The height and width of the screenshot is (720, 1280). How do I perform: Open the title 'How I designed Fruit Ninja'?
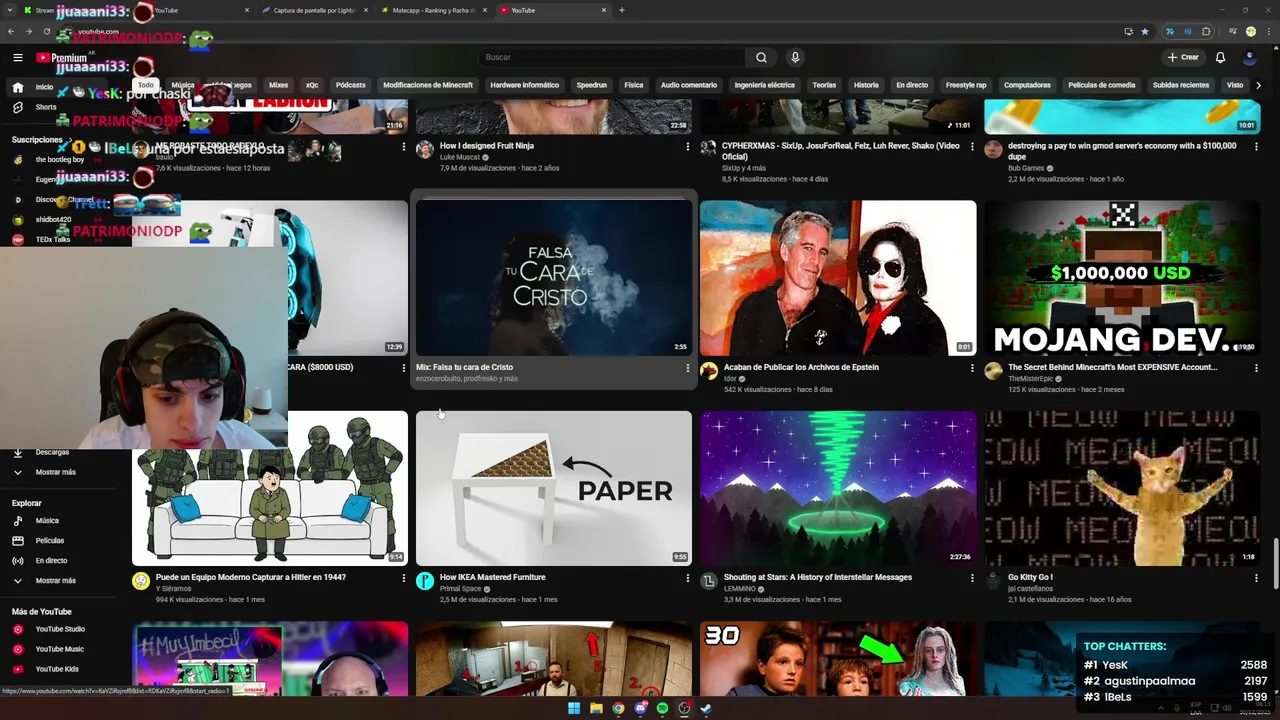coord(486,146)
